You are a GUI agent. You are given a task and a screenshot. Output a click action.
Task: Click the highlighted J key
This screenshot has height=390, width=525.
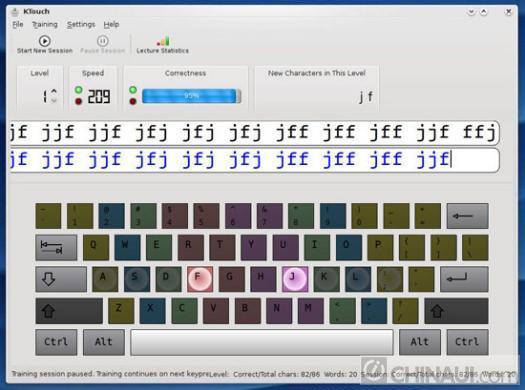coord(295,279)
